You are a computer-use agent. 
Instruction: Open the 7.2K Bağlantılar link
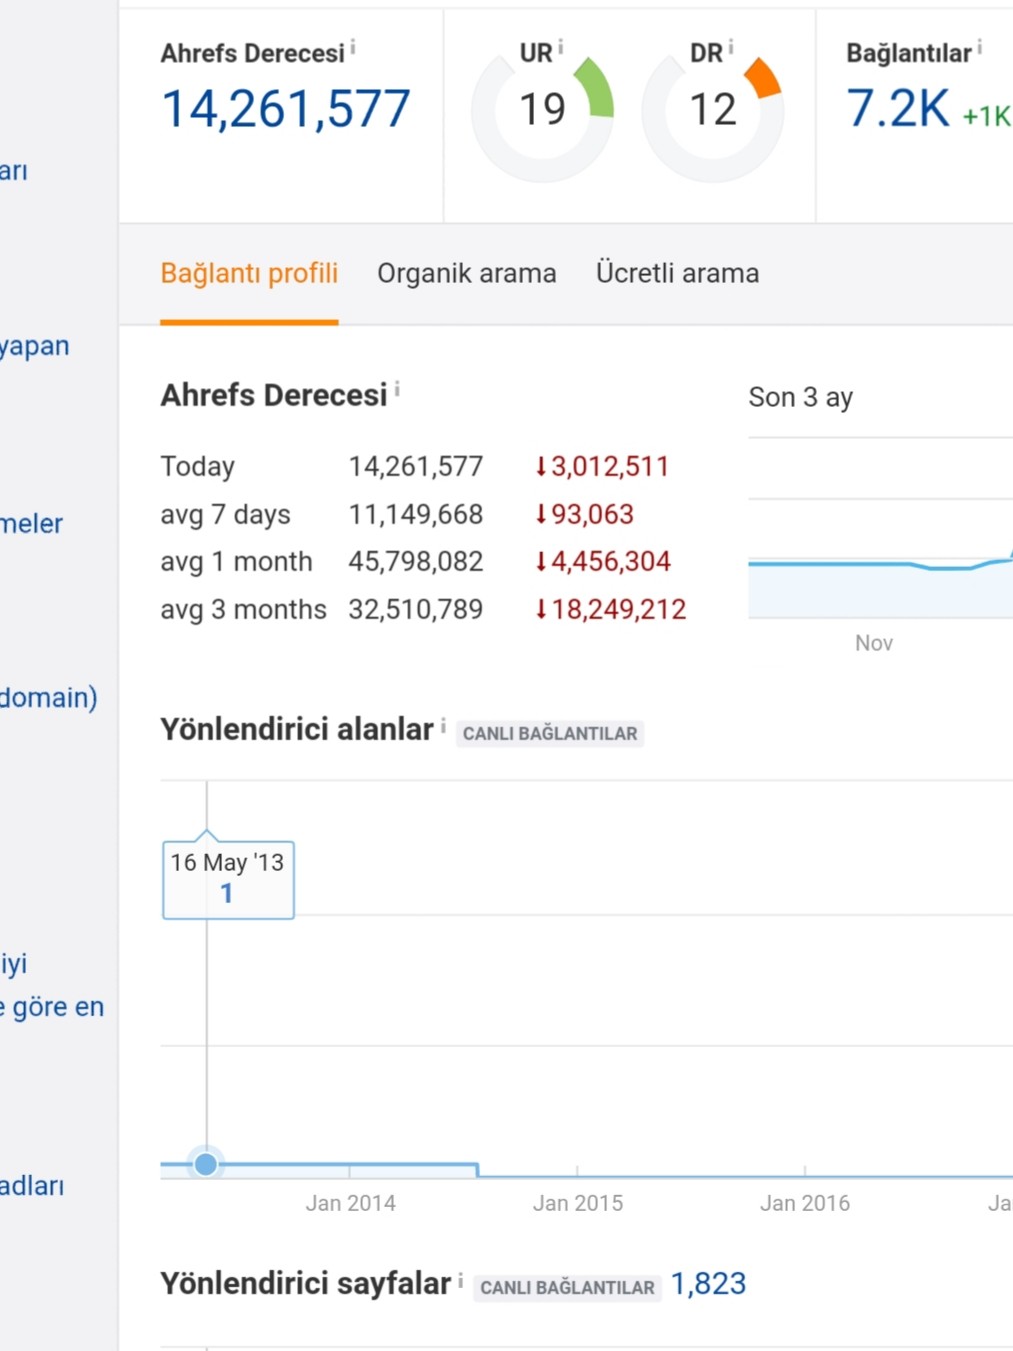point(898,109)
